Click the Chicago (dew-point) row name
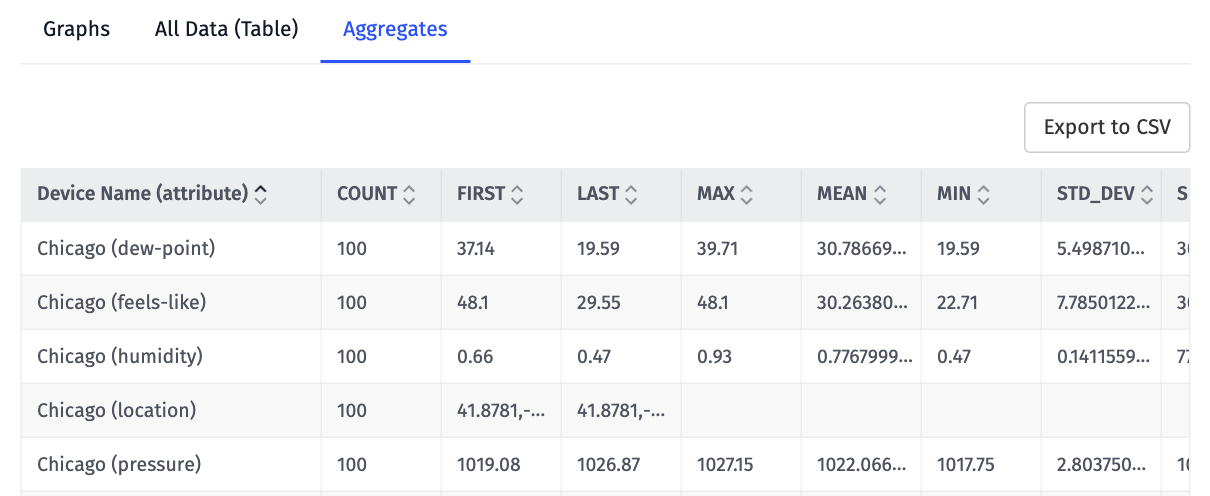Image resolution: width=1210 pixels, height=496 pixels. [x=126, y=248]
